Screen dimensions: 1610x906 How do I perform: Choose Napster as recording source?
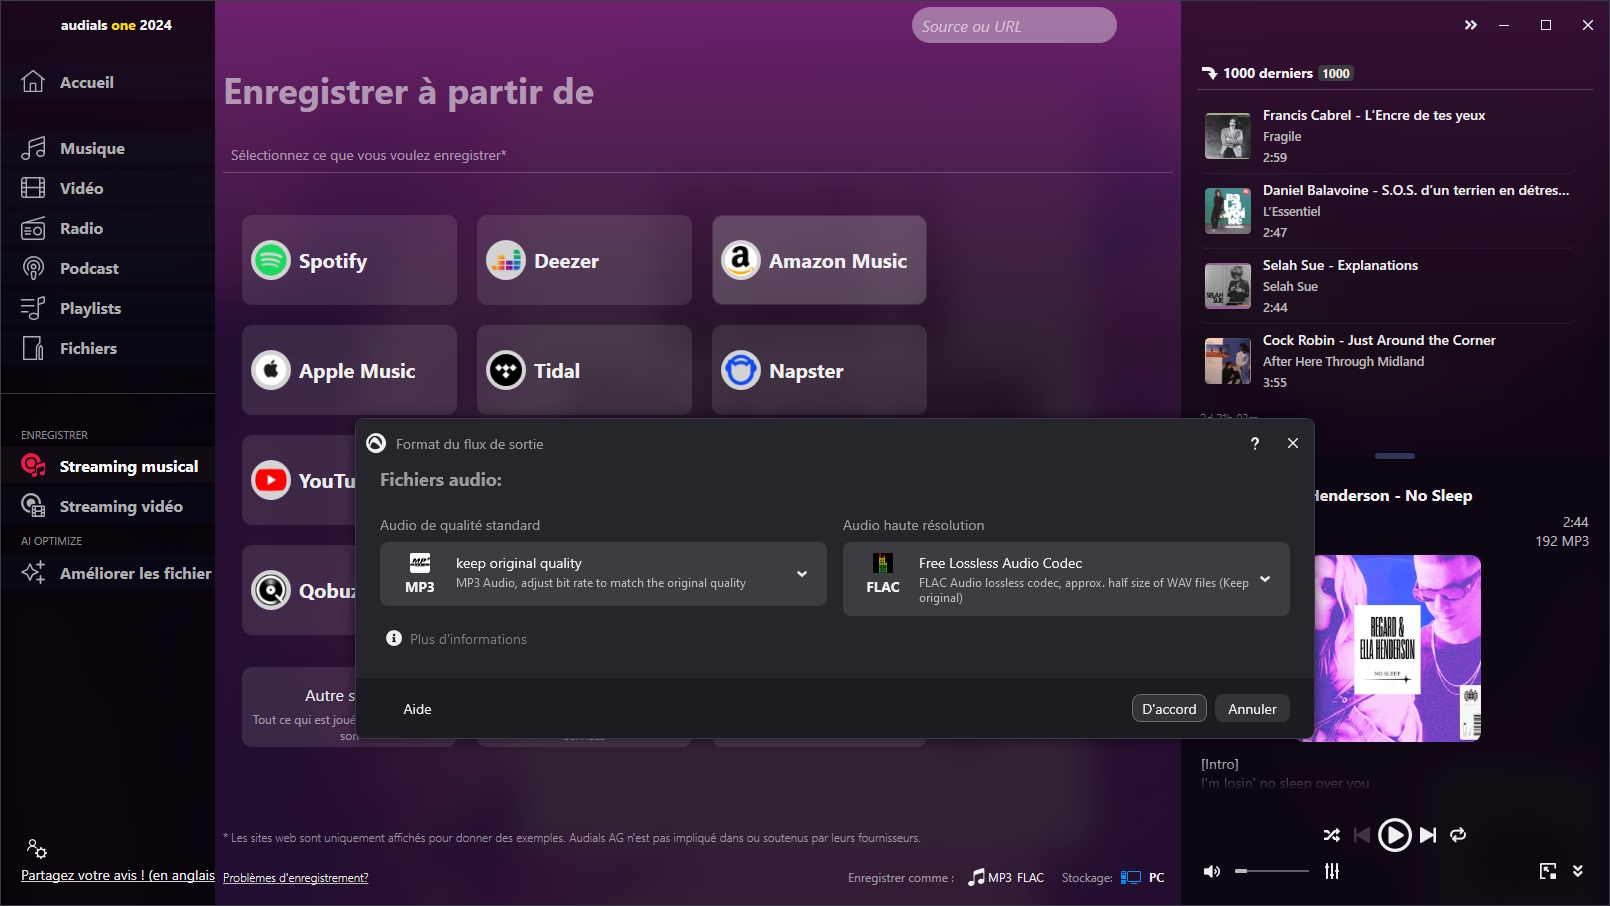pos(819,370)
